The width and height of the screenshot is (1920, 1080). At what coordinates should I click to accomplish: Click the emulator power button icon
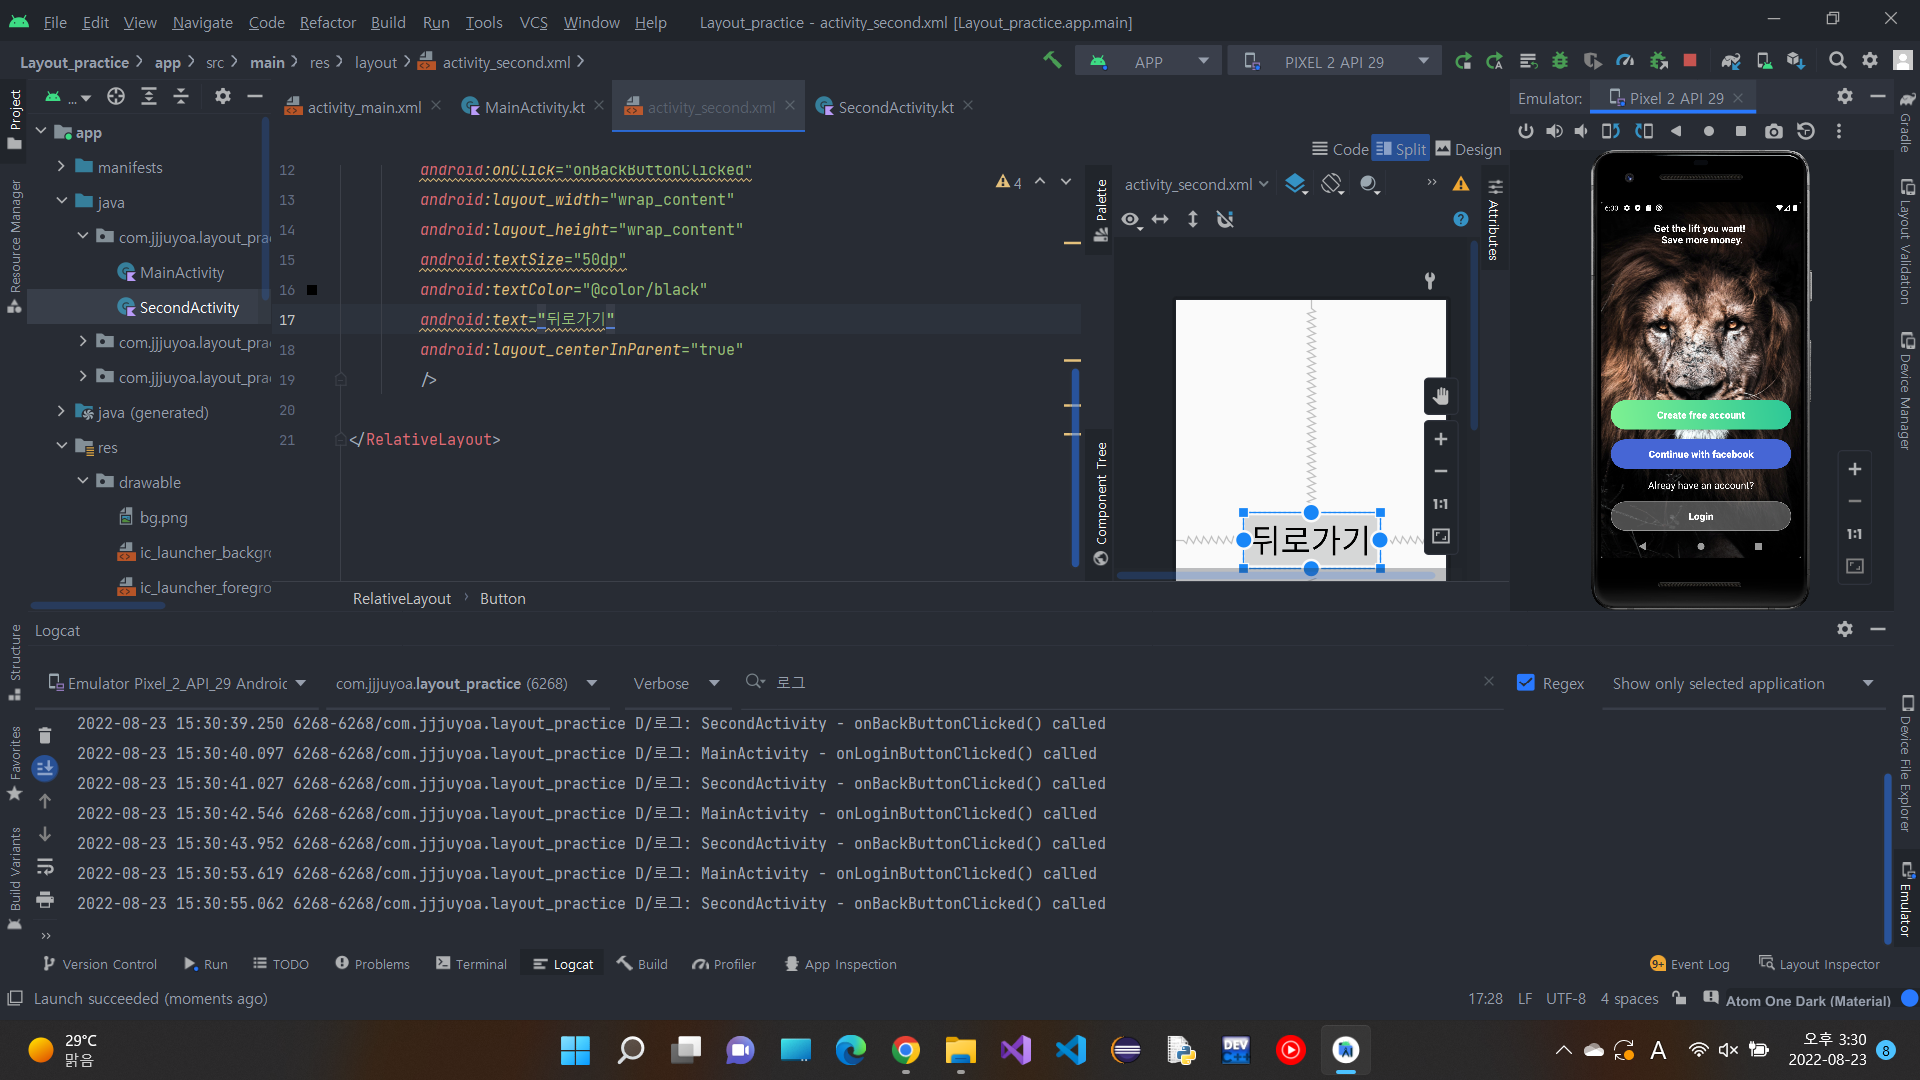coord(1526,131)
